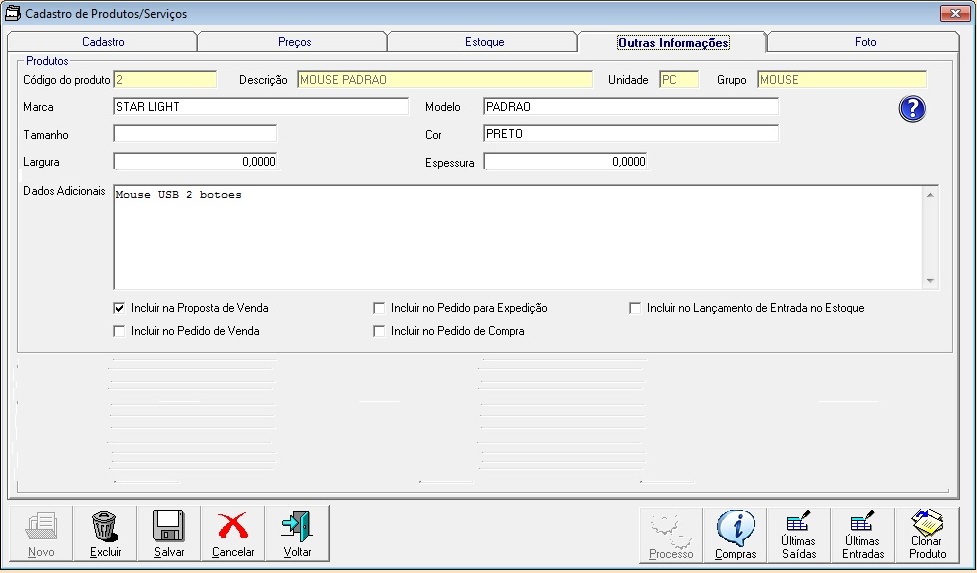
Task: Select the Estoque tab
Action: (x=484, y=42)
